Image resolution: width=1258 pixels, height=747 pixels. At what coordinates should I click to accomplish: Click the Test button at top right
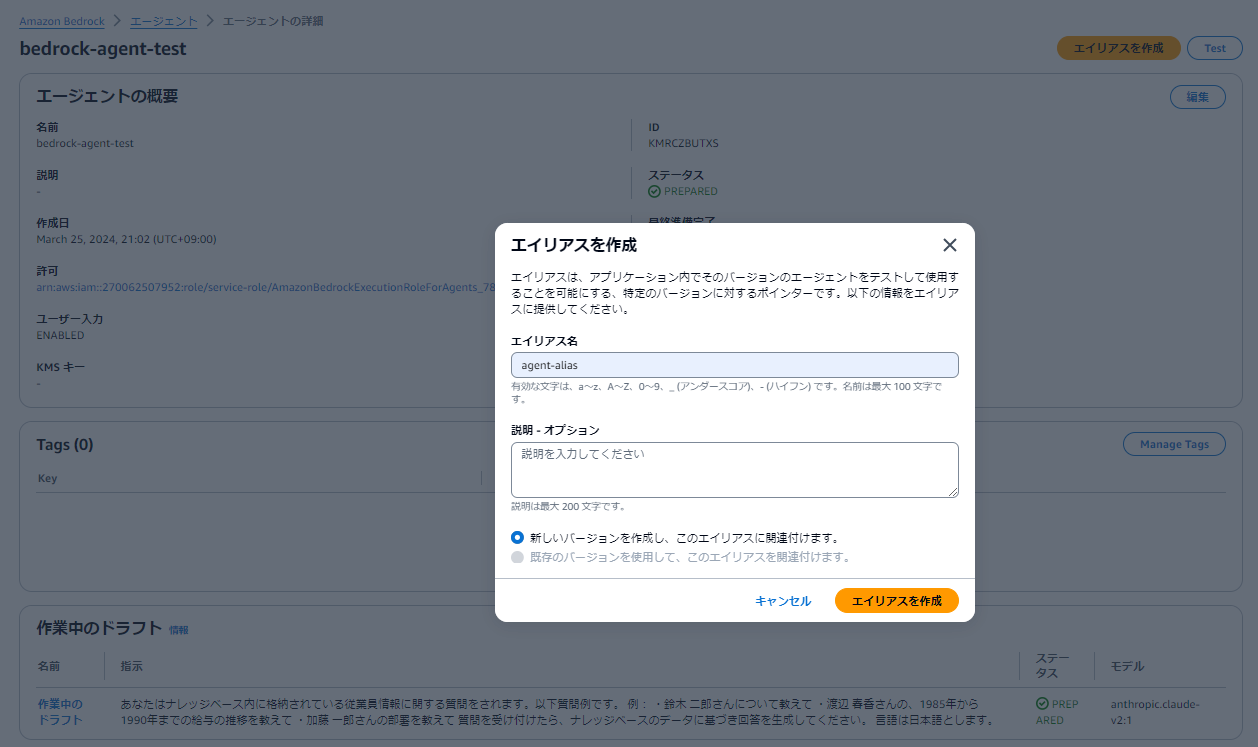click(1214, 47)
